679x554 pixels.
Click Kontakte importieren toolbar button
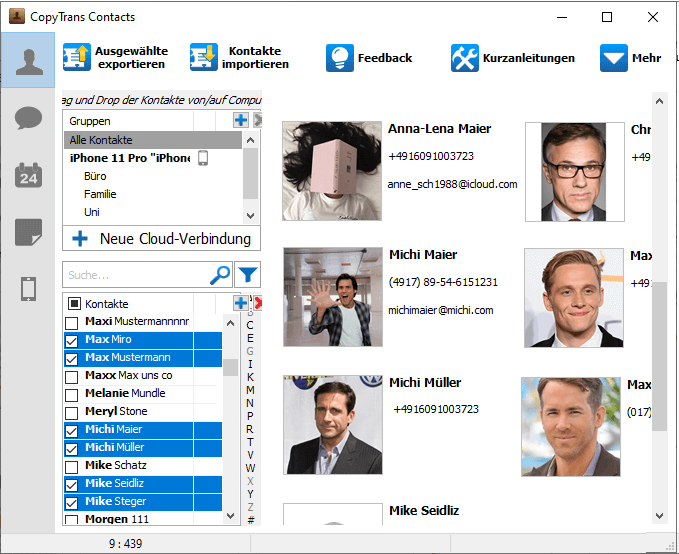[239, 57]
